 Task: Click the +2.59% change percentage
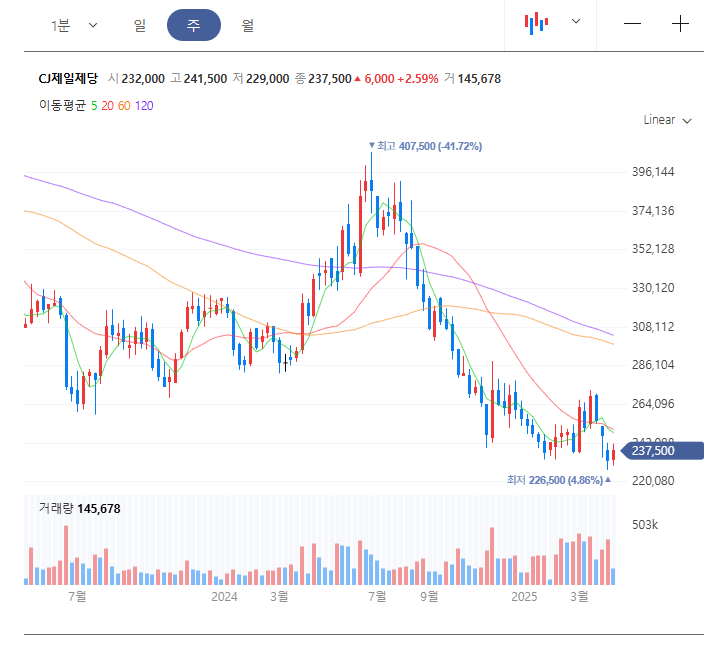[418, 79]
